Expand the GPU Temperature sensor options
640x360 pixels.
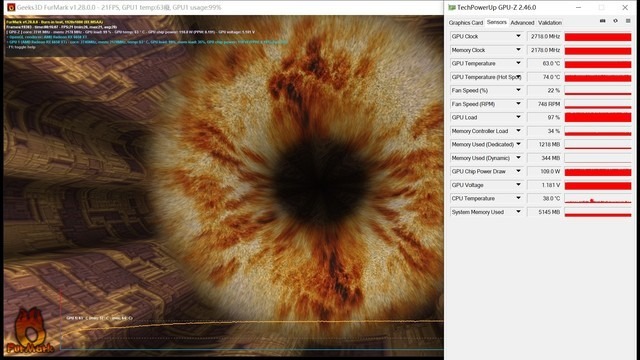coord(518,63)
